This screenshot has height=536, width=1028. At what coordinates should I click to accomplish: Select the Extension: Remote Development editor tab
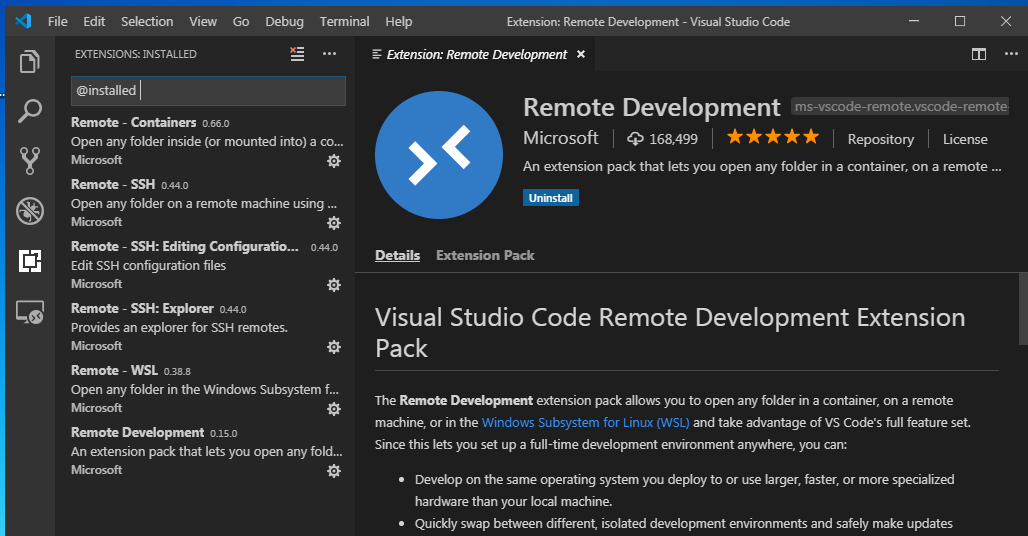point(477,54)
